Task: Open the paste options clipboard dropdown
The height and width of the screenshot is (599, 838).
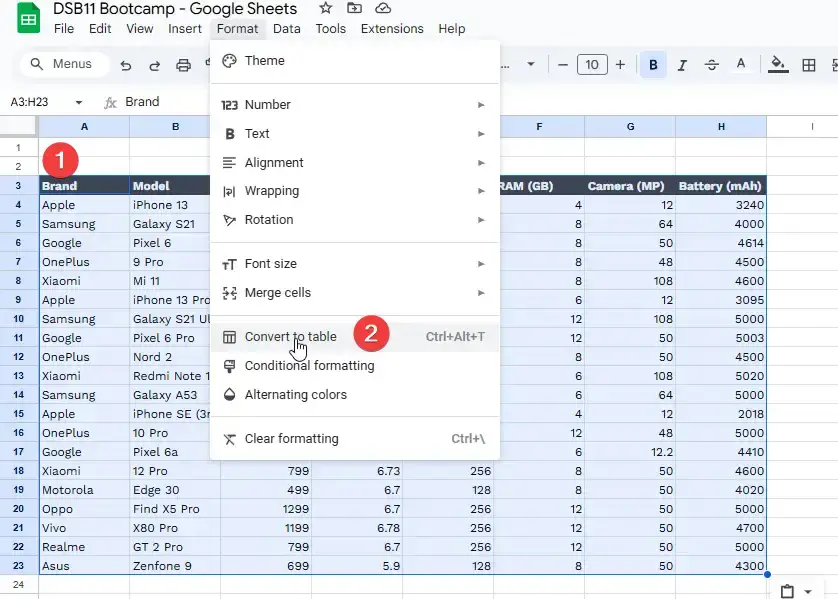Action: pos(796,592)
